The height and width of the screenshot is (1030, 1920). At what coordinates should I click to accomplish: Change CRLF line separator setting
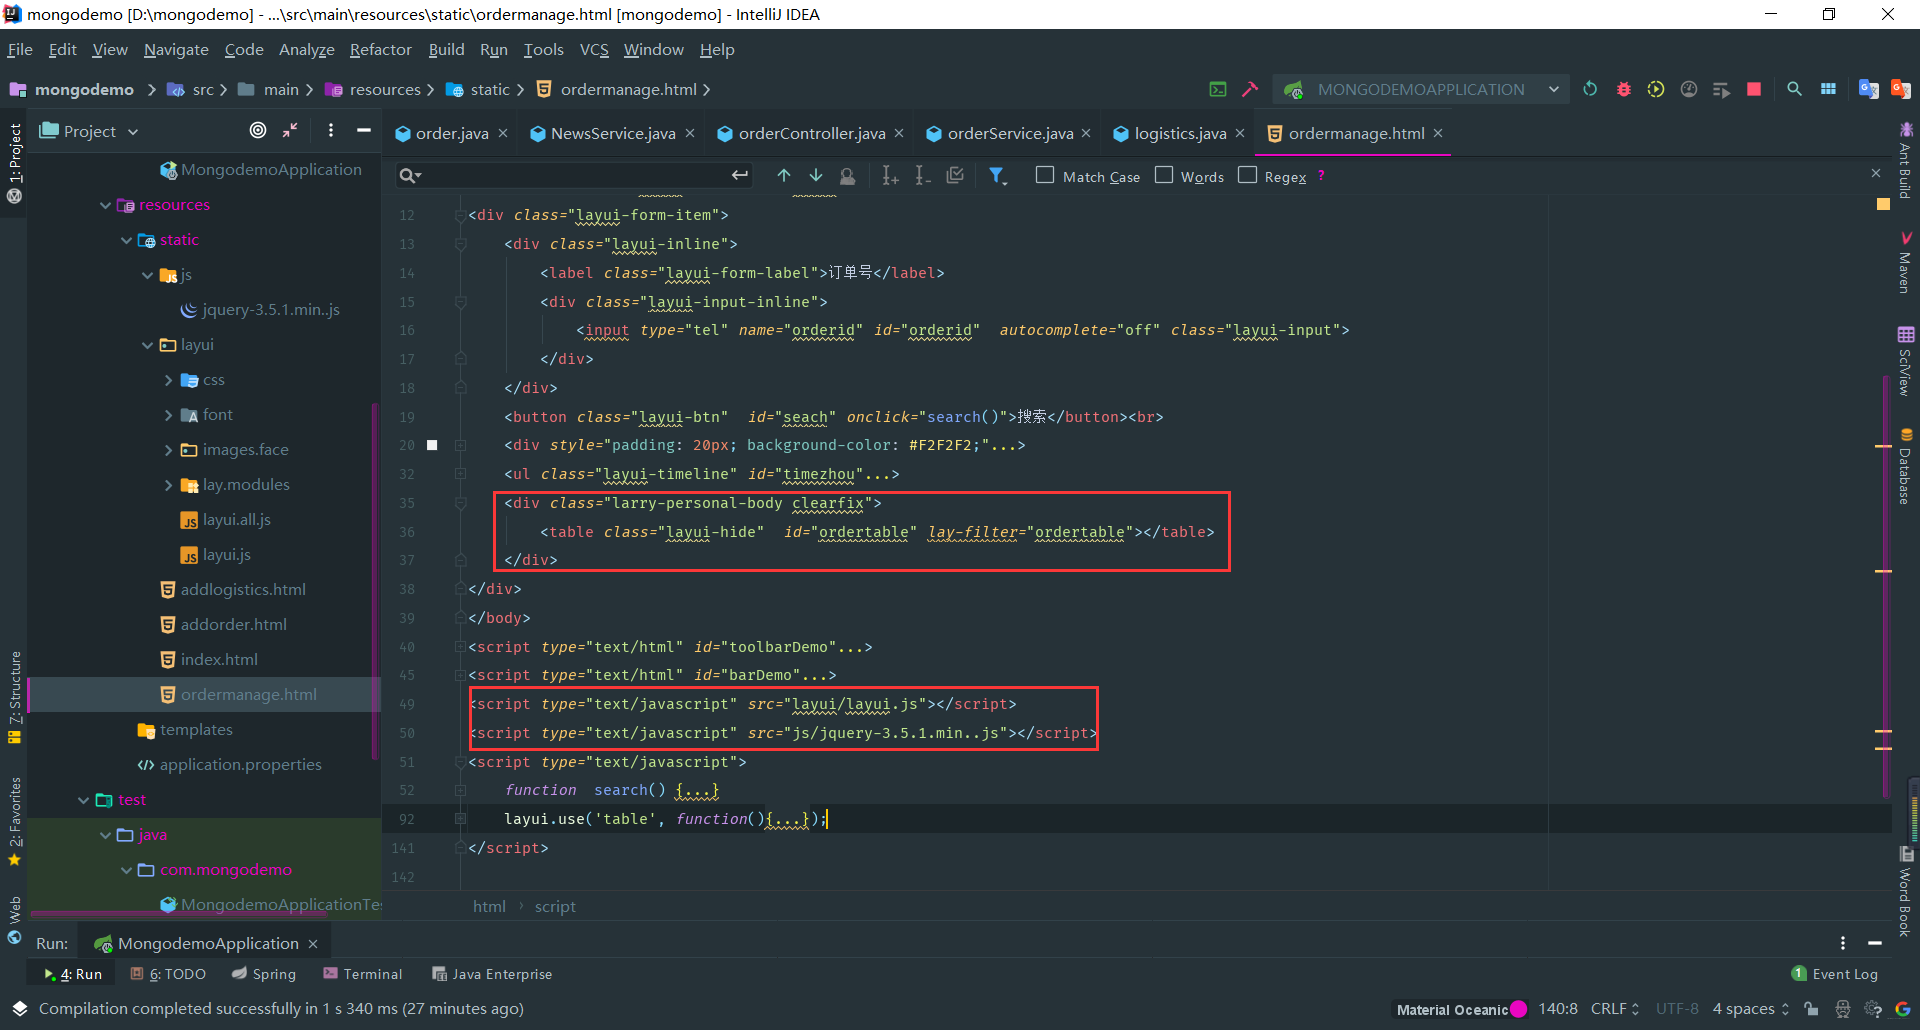coord(1614,1009)
